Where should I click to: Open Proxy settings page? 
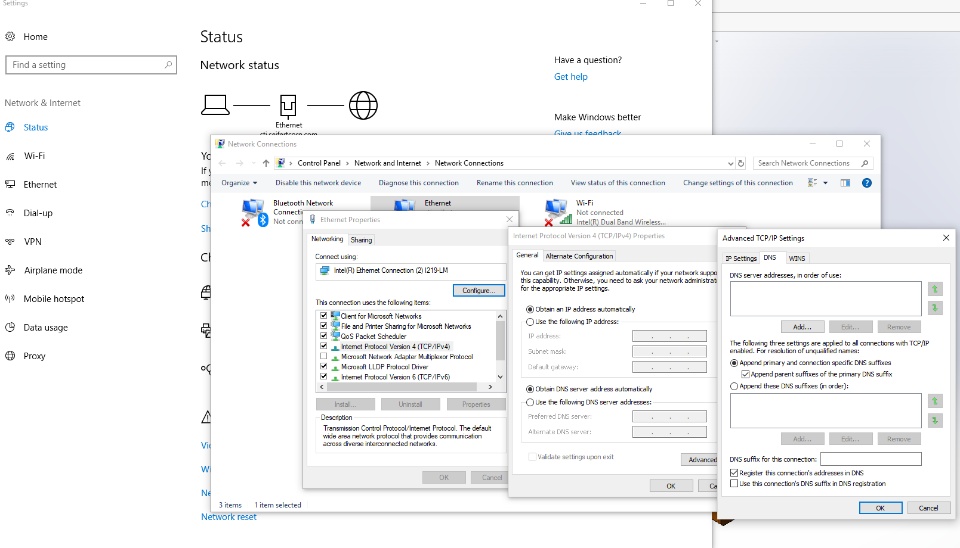pyautogui.click(x=34, y=356)
